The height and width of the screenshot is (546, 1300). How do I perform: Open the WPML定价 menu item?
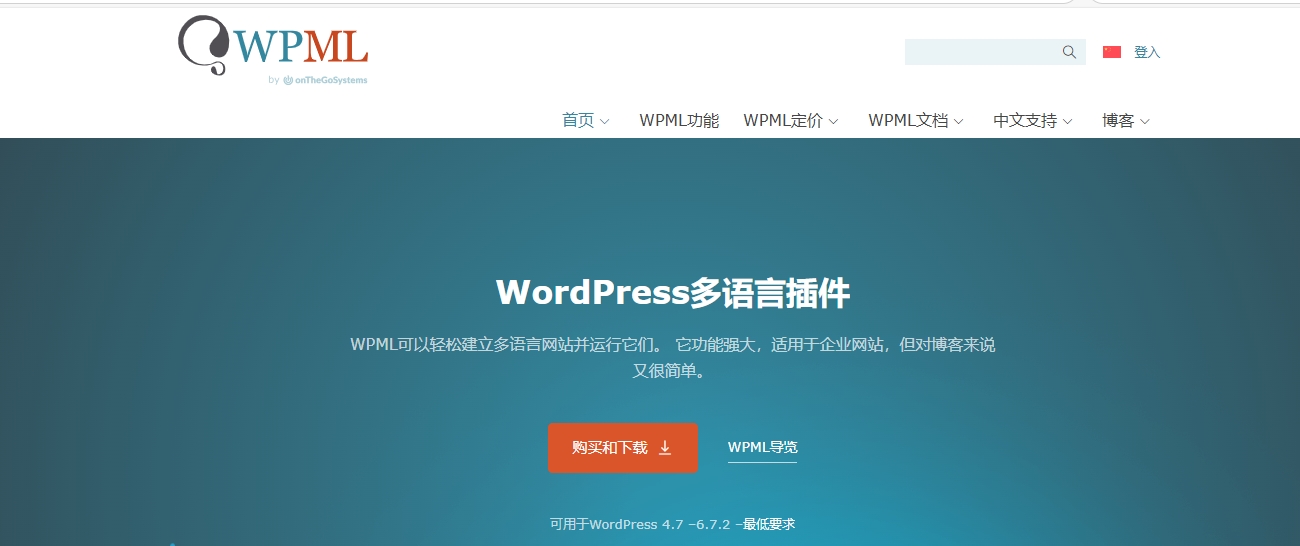pos(783,121)
